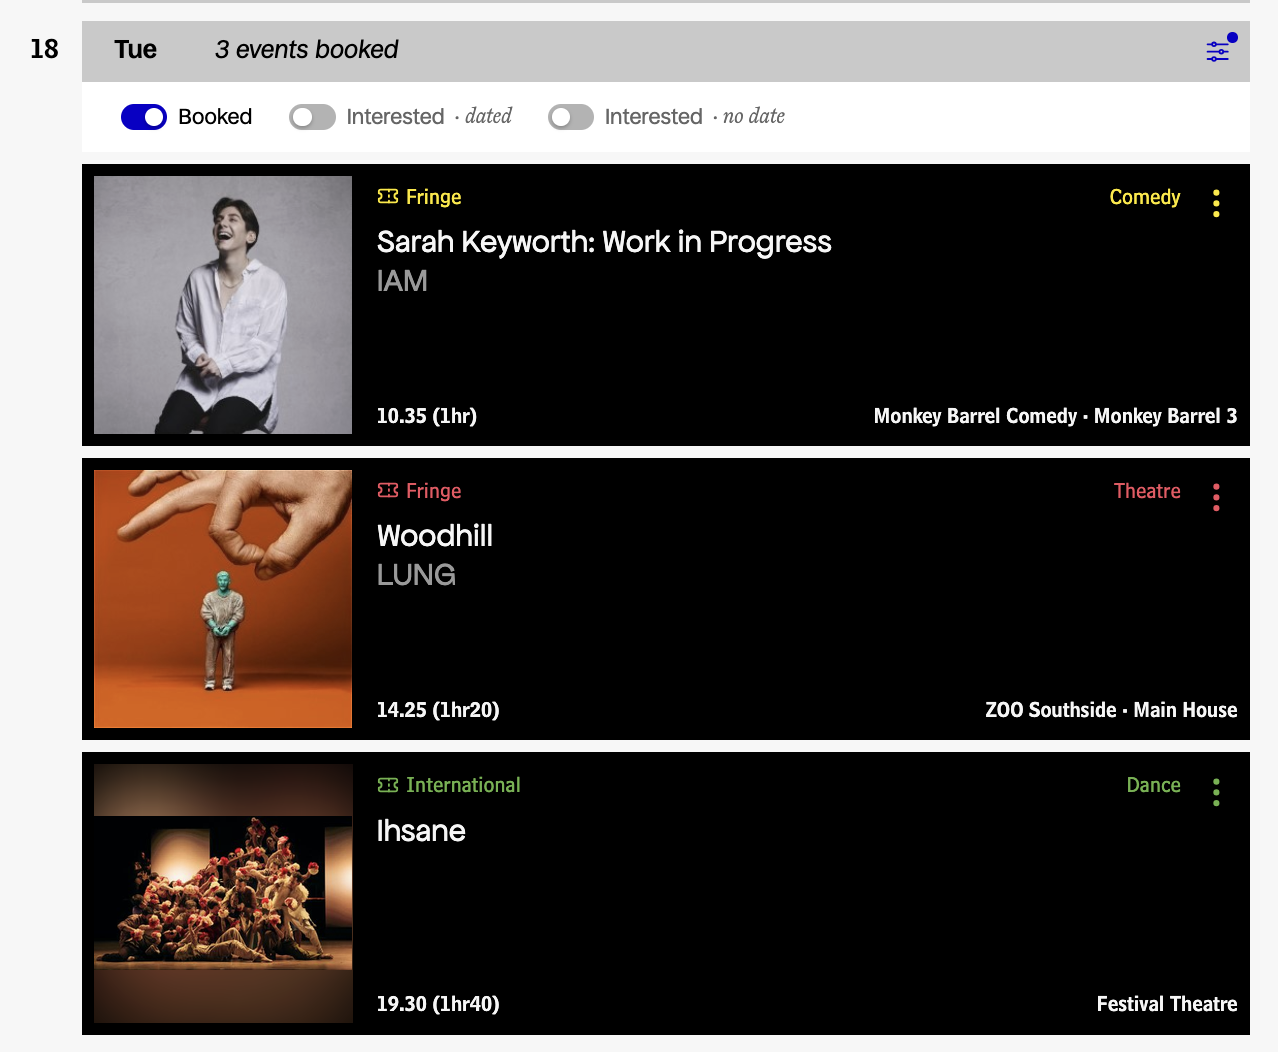The height and width of the screenshot is (1052, 1278).
Task: Enable the Interested dated toggle
Action: pyautogui.click(x=312, y=117)
